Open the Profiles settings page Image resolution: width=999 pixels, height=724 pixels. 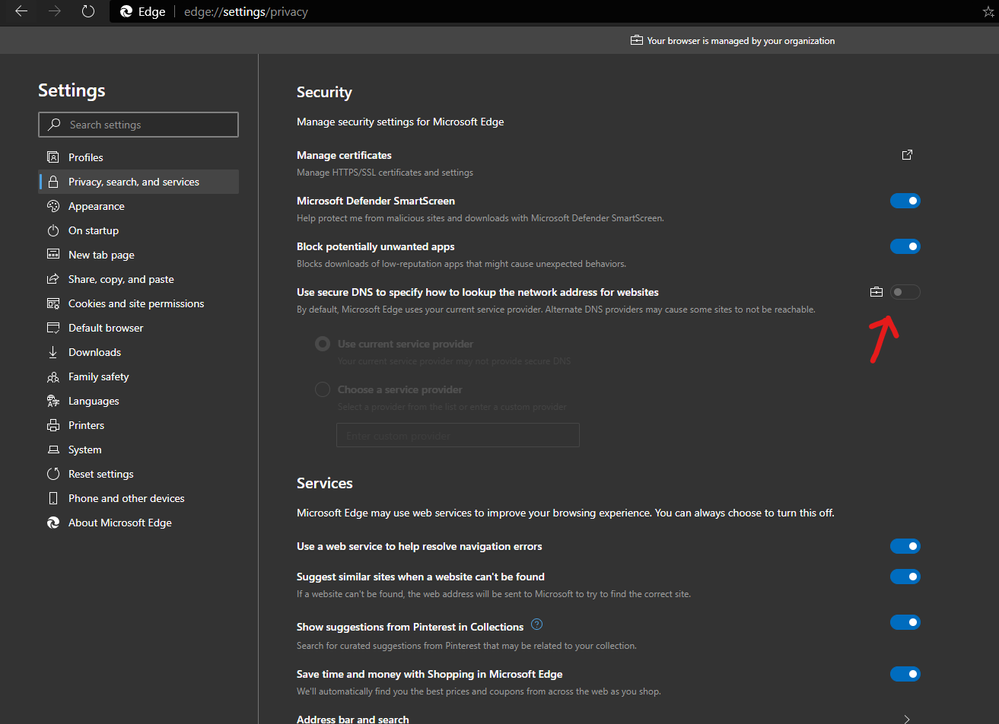[x=138, y=157]
